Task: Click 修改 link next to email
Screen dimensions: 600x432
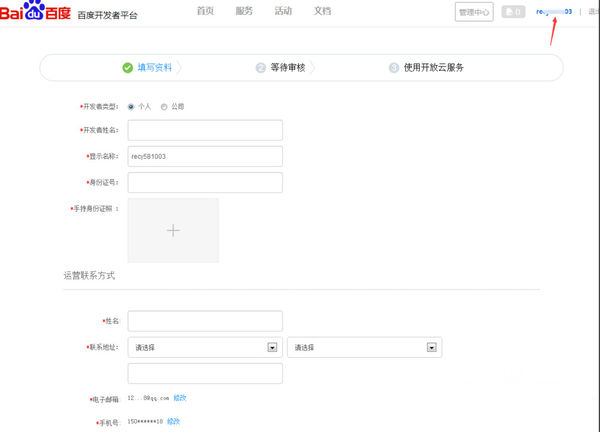Action: pyautogui.click(x=180, y=398)
